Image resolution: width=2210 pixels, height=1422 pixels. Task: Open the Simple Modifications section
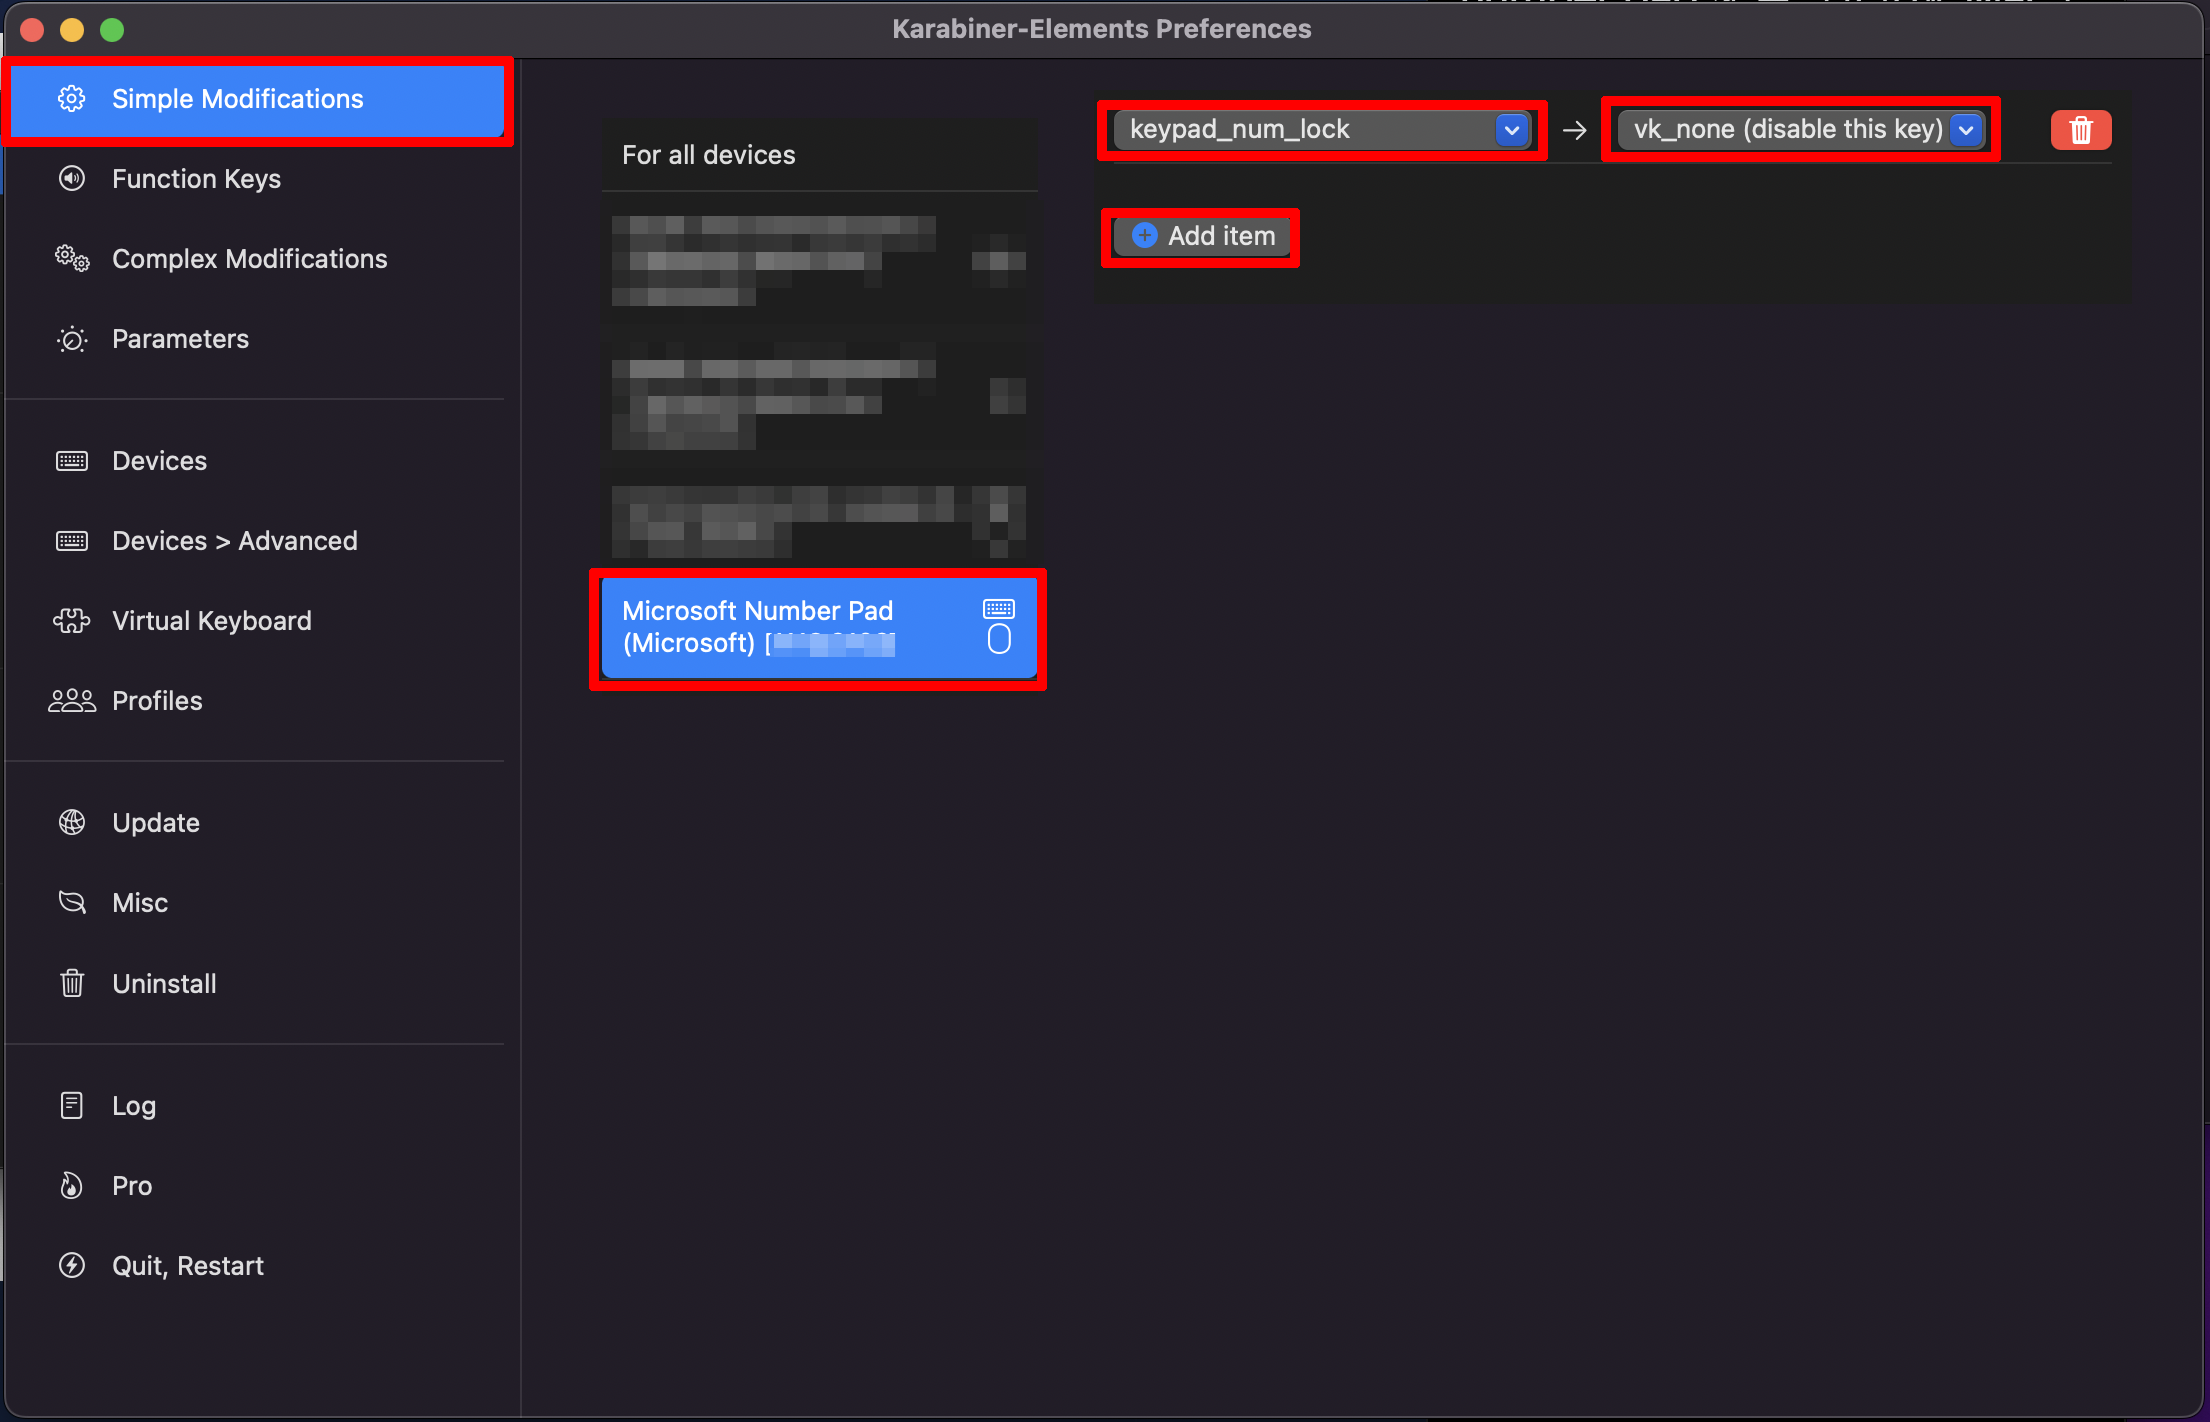pyautogui.click(x=258, y=100)
